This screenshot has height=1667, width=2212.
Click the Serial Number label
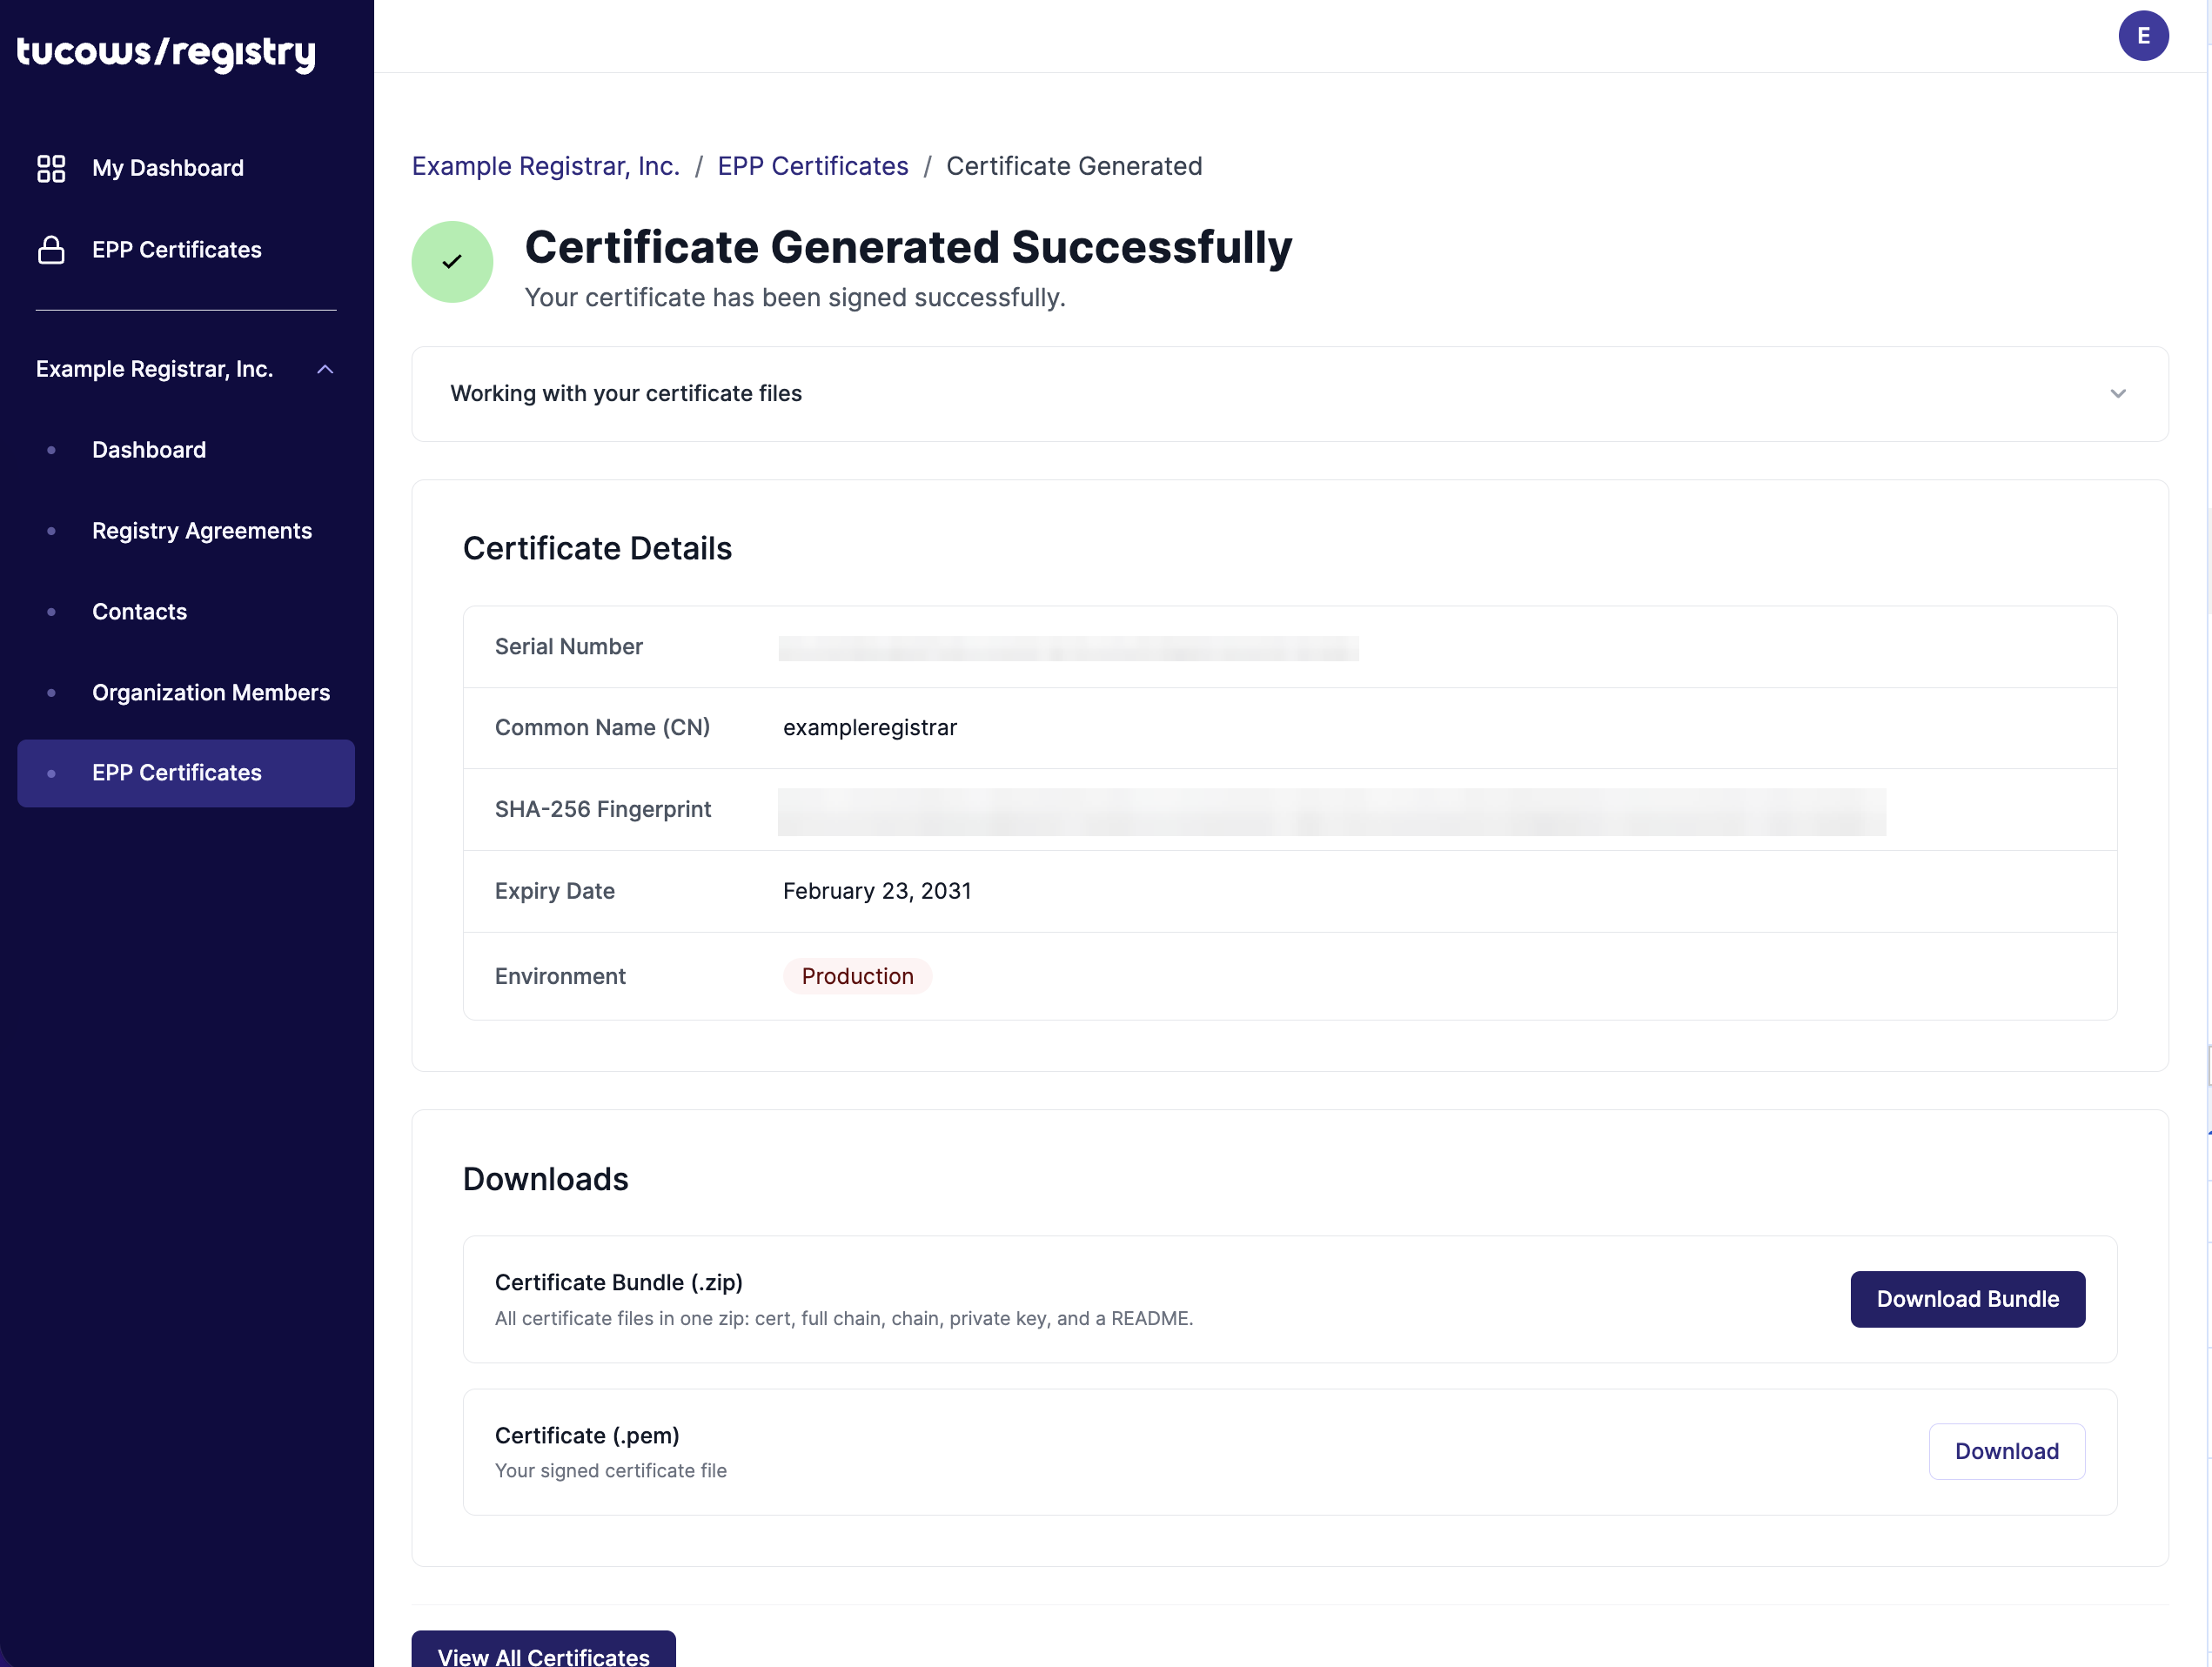[569, 647]
